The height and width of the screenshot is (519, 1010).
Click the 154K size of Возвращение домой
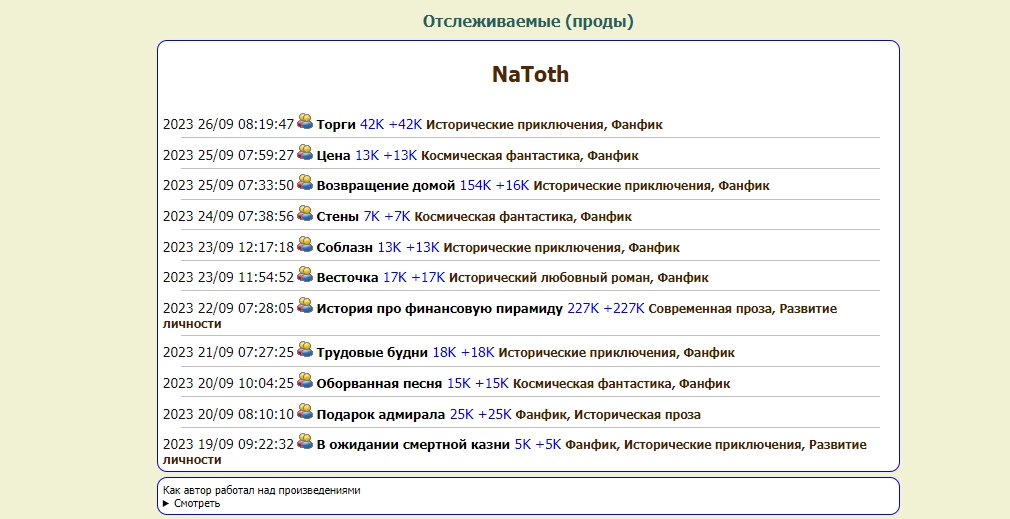pyautogui.click(x=475, y=185)
